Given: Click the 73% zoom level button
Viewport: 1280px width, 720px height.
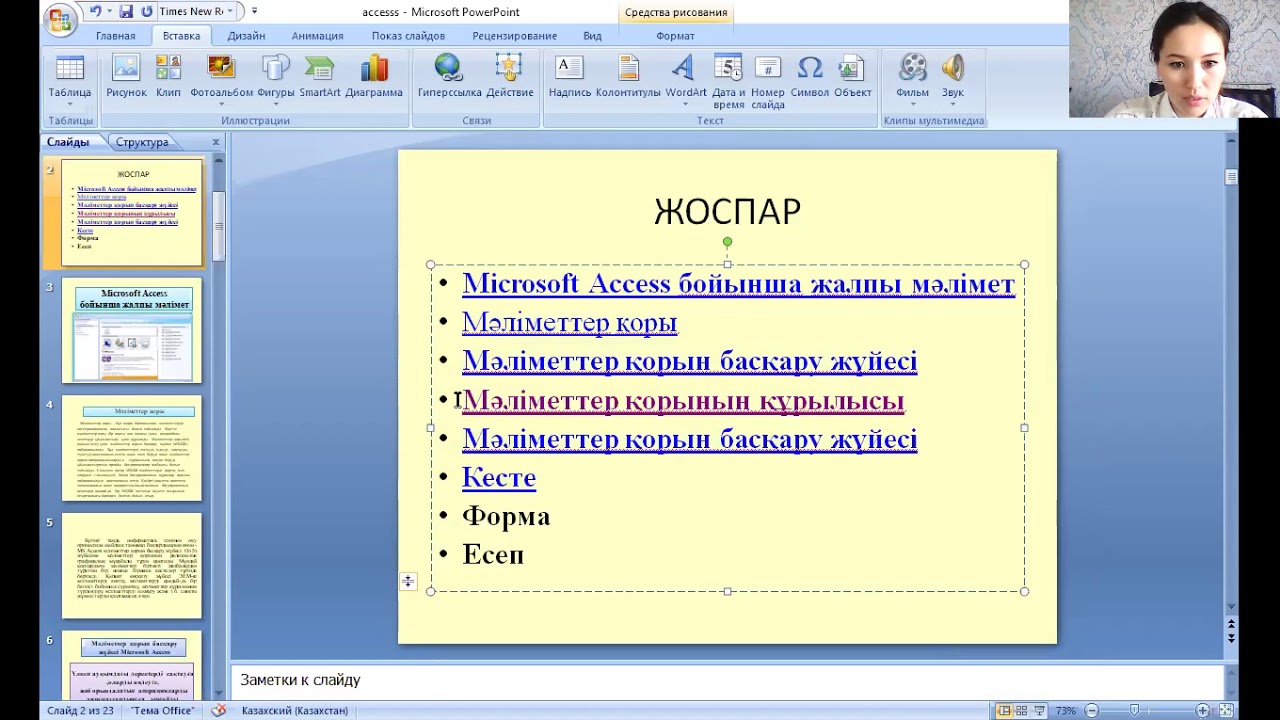Looking at the screenshot, I should 1065,711.
